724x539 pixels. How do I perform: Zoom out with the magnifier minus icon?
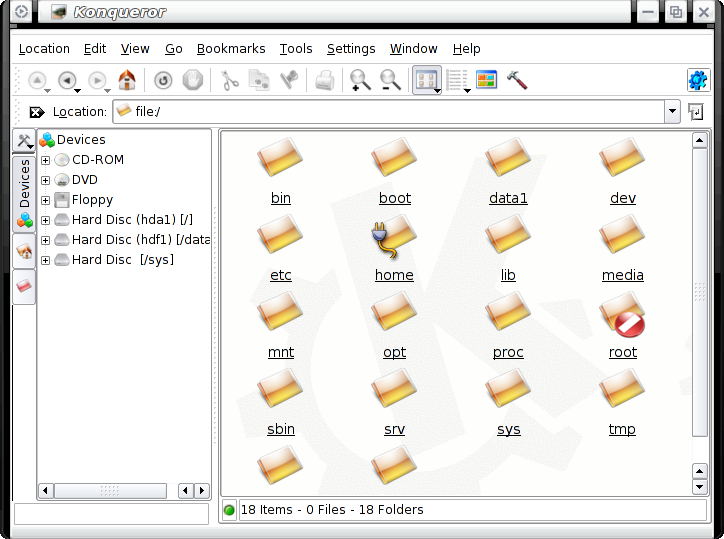pos(390,80)
